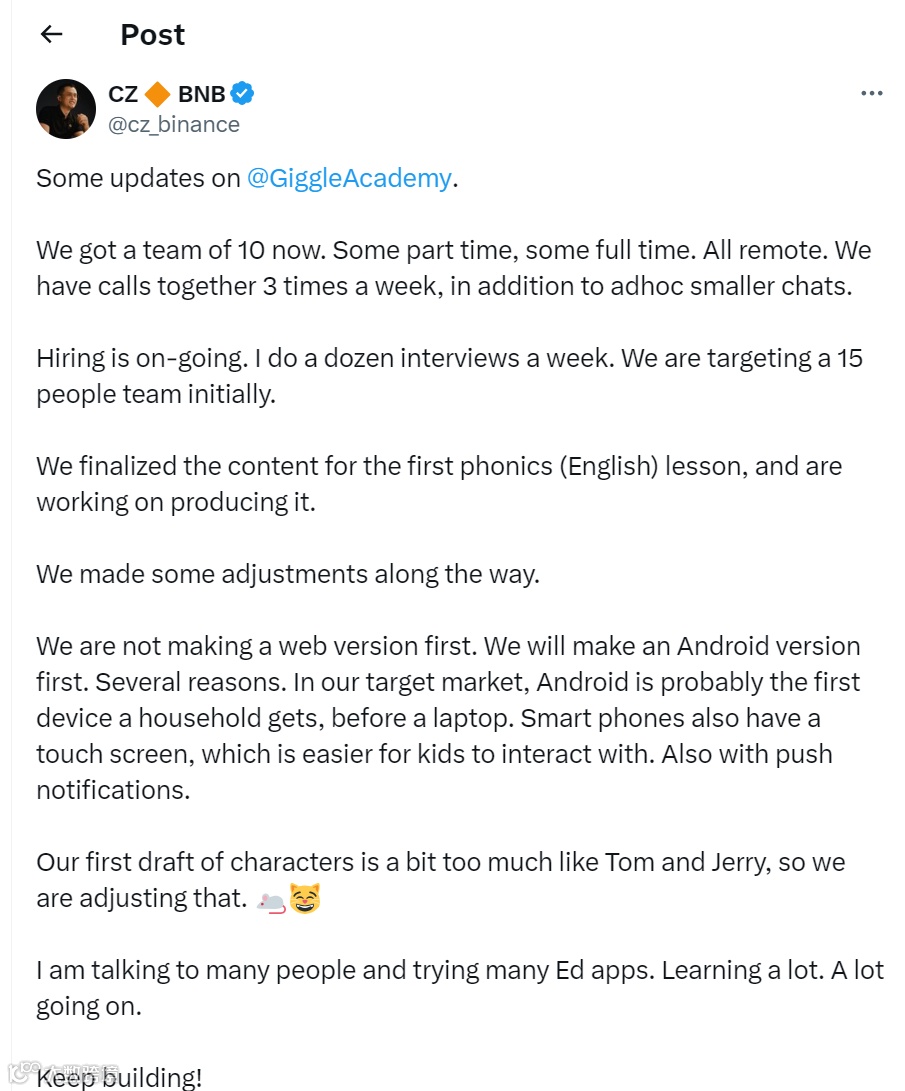Click the display name CZ
The width and height of the screenshot is (905, 1091).
click(x=123, y=94)
